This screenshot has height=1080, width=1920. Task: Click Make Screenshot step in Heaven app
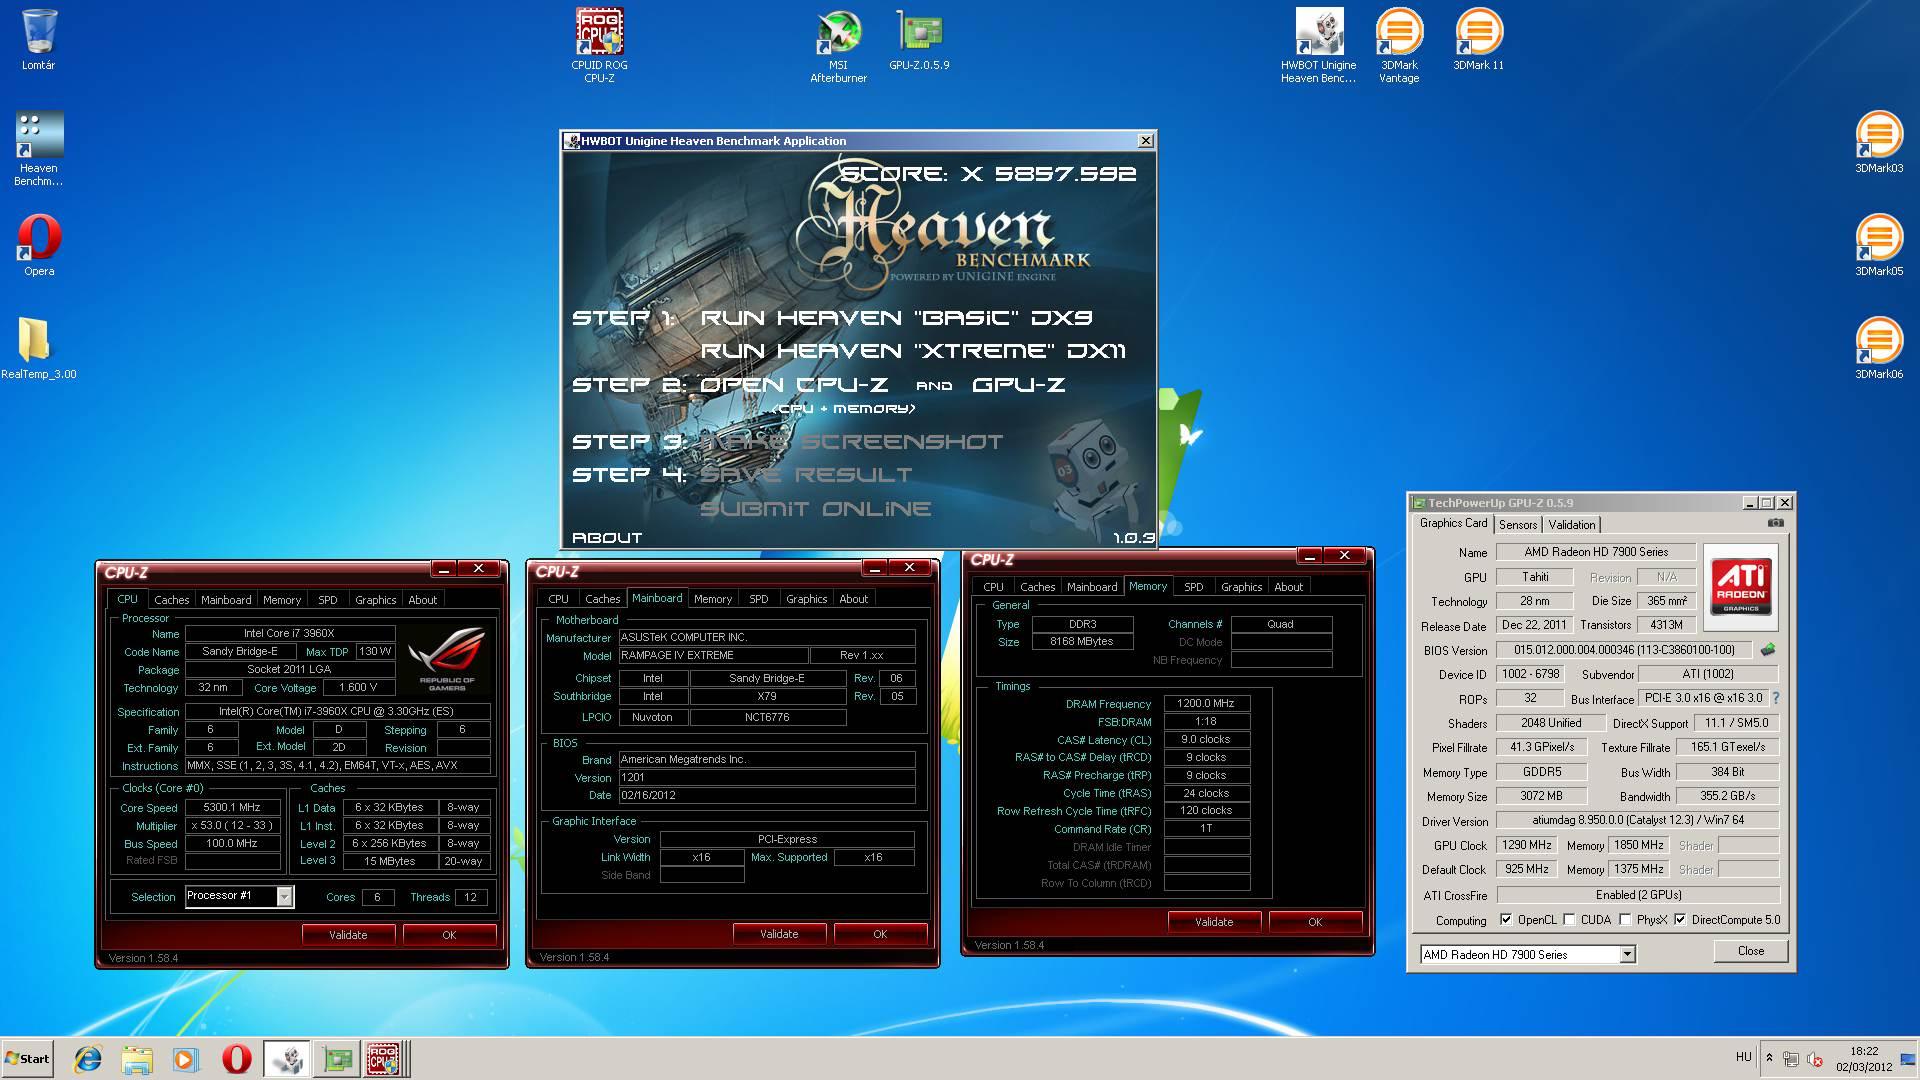[851, 442]
